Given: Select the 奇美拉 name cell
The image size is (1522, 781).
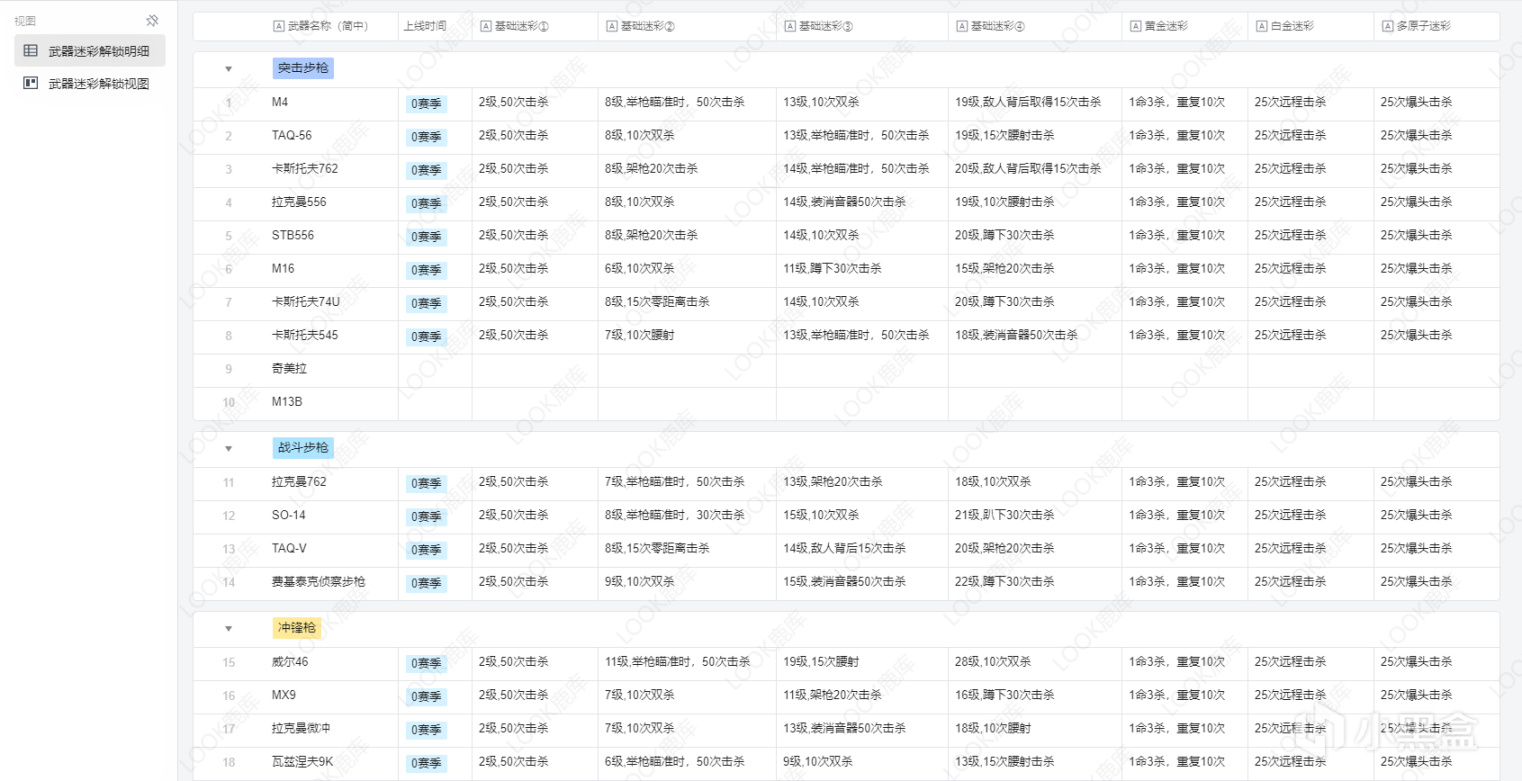Looking at the screenshot, I should (331, 371).
